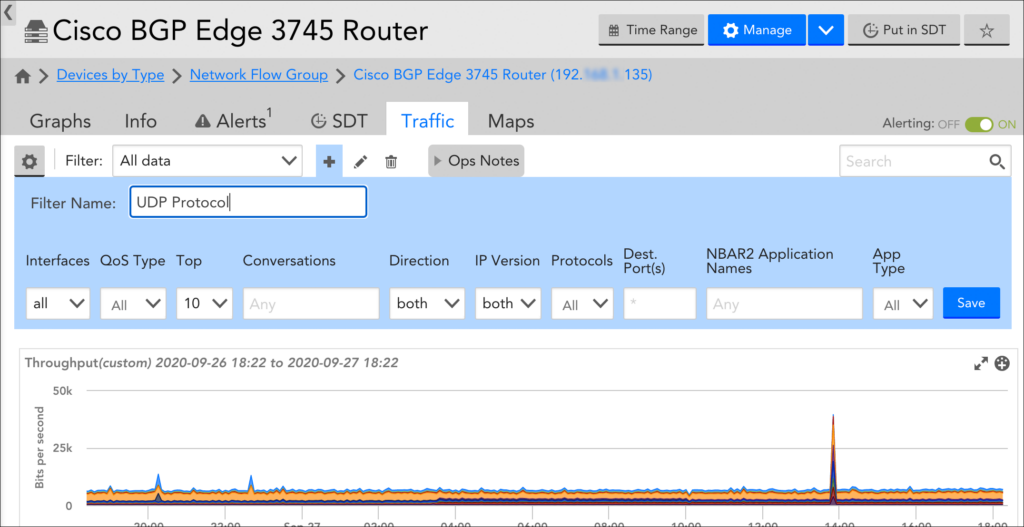The width and height of the screenshot is (1024, 527).
Task: Click the Filter Name text field
Action: point(248,202)
